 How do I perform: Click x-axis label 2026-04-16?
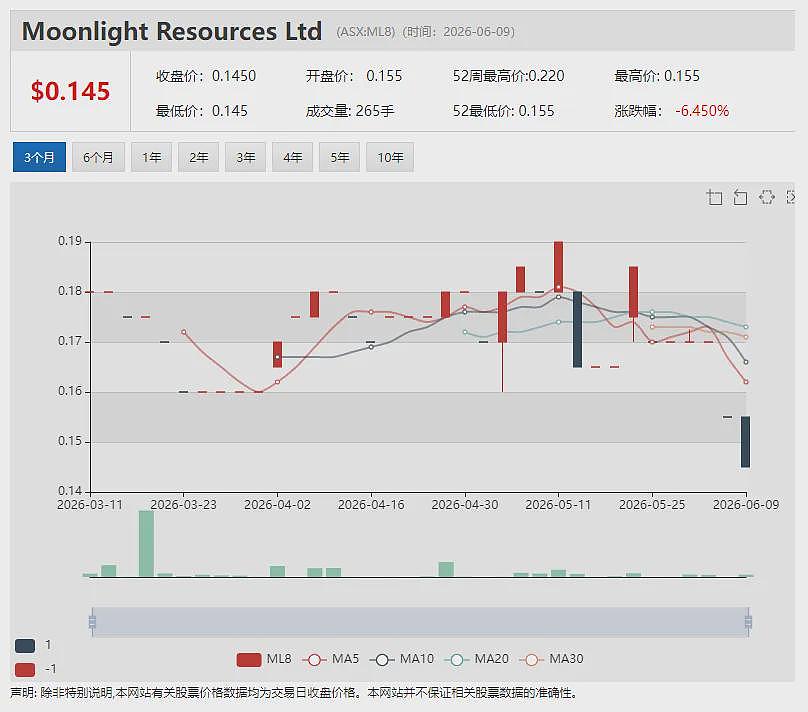[x=371, y=504]
